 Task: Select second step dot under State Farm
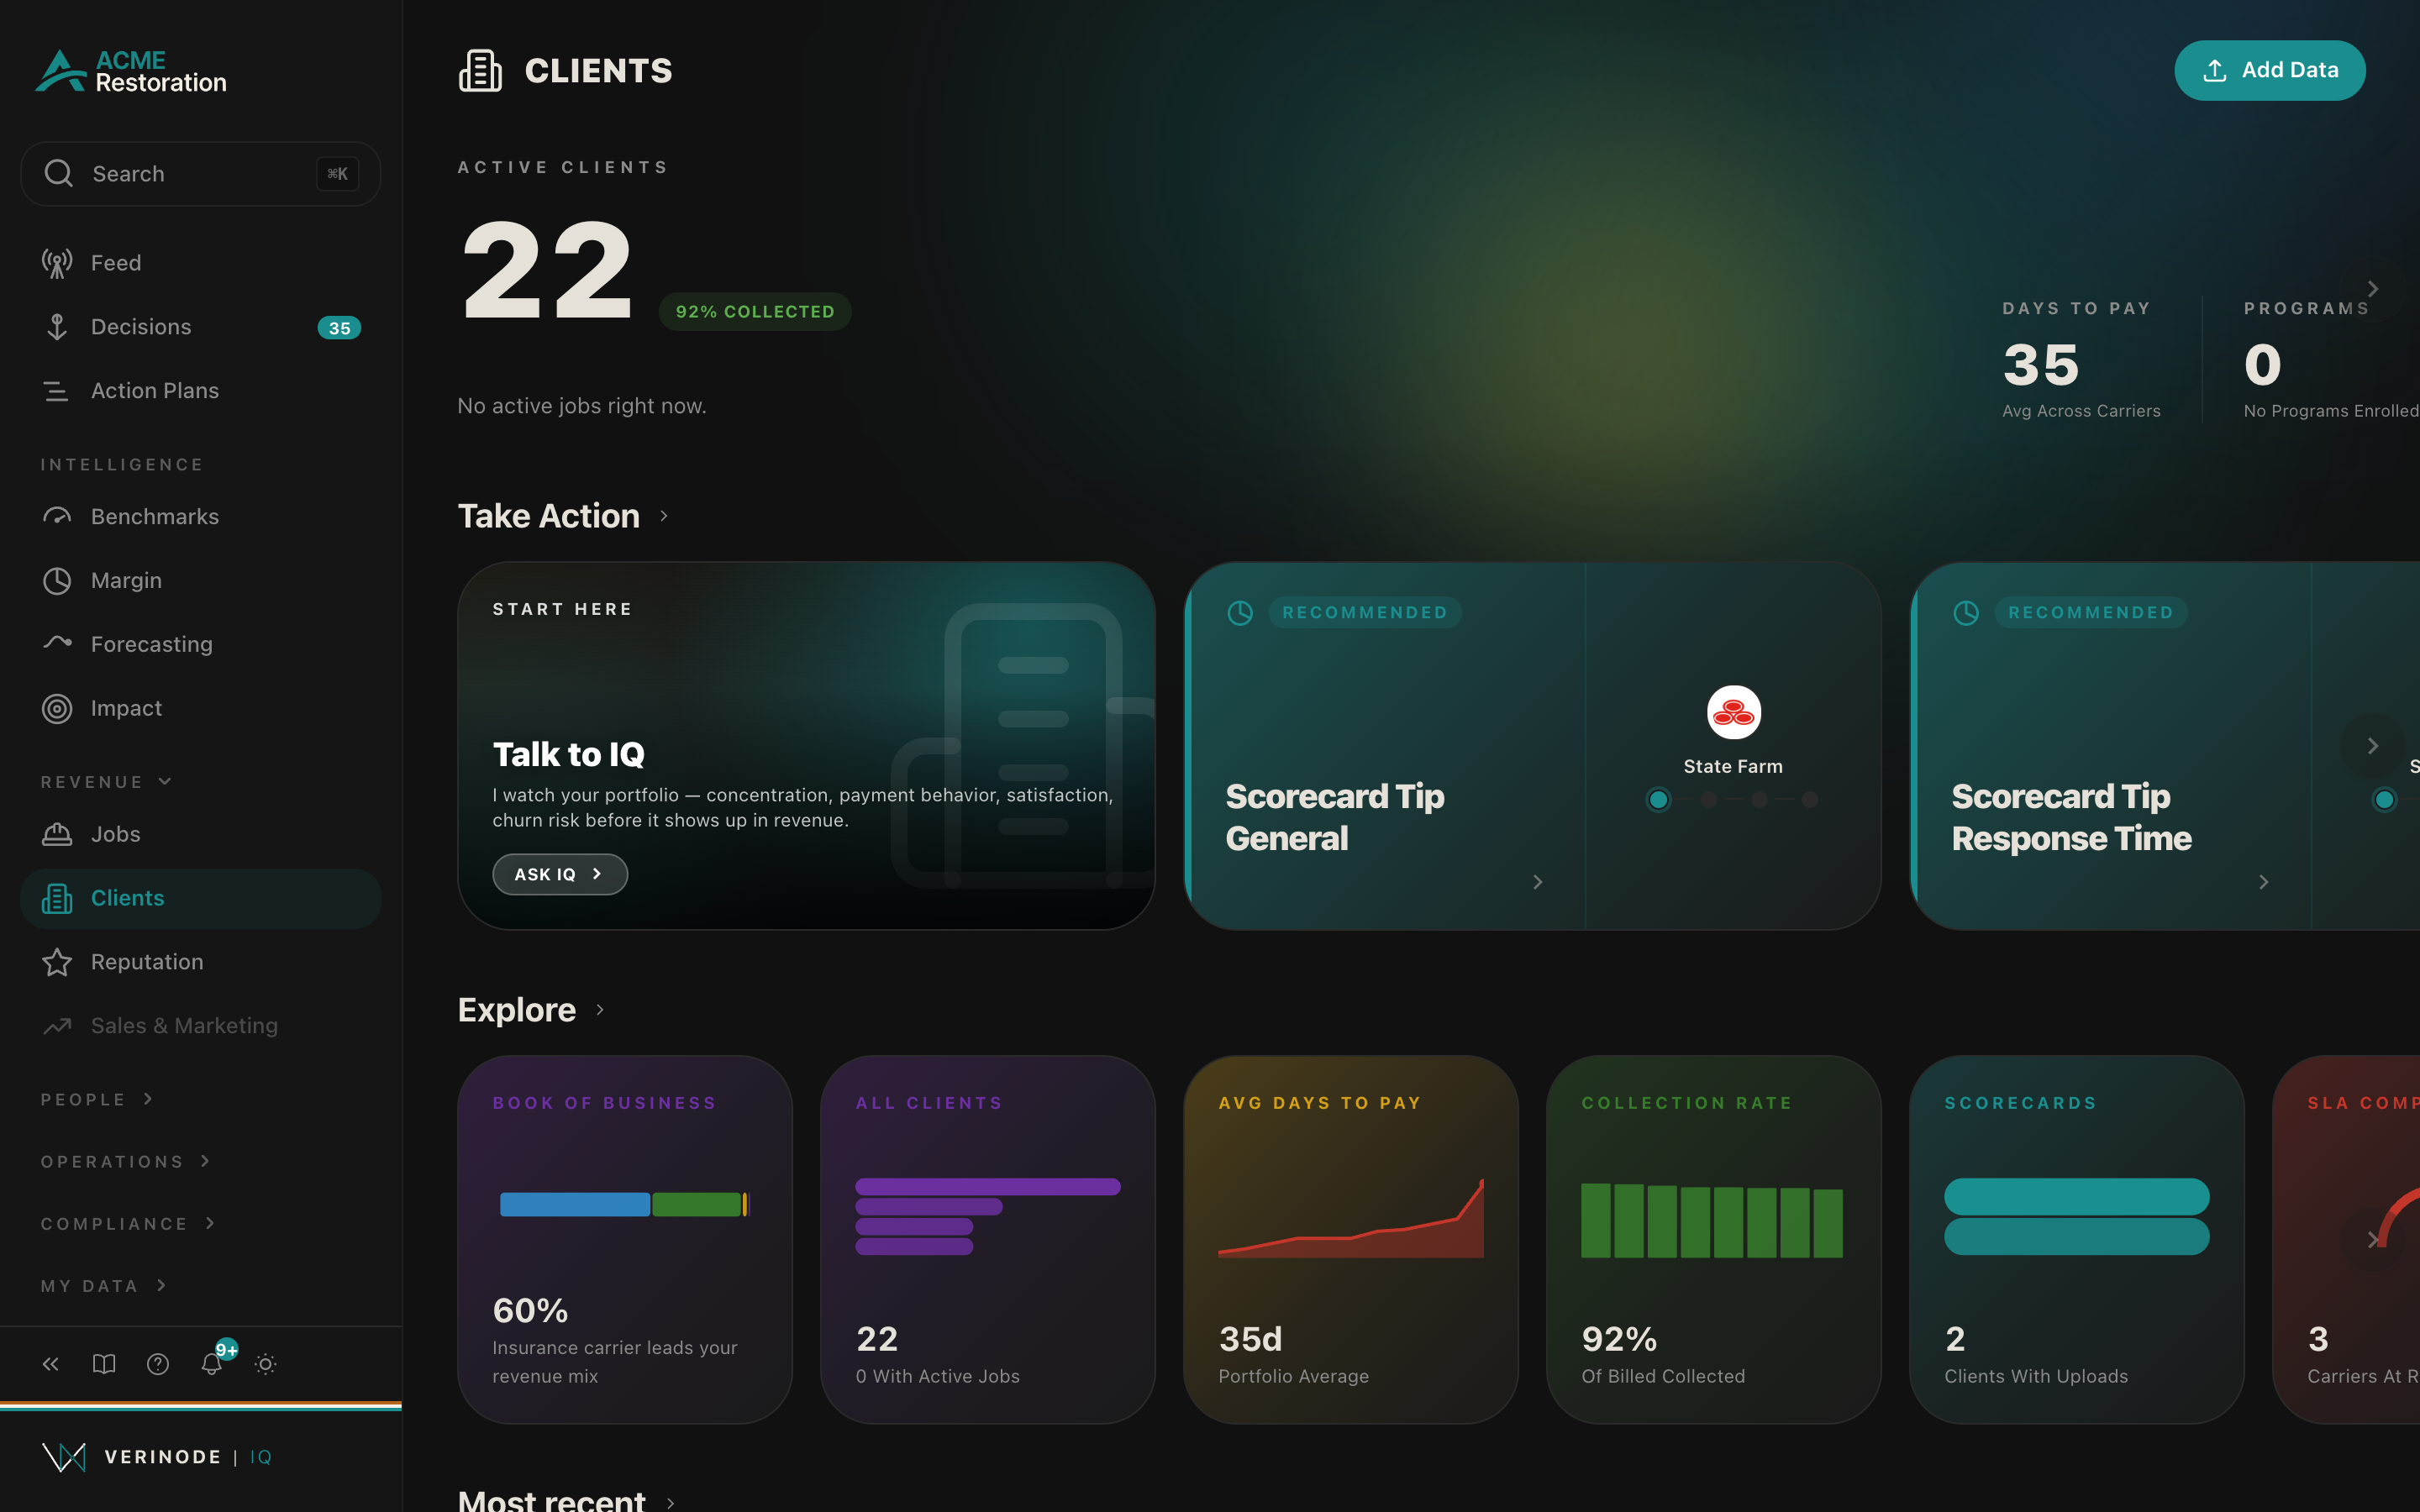tap(1709, 799)
